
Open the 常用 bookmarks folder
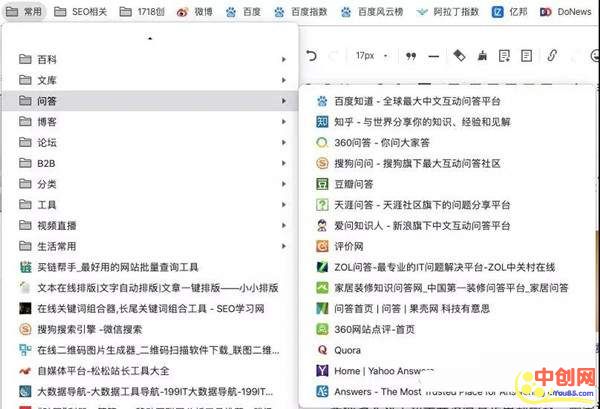(25, 12)
